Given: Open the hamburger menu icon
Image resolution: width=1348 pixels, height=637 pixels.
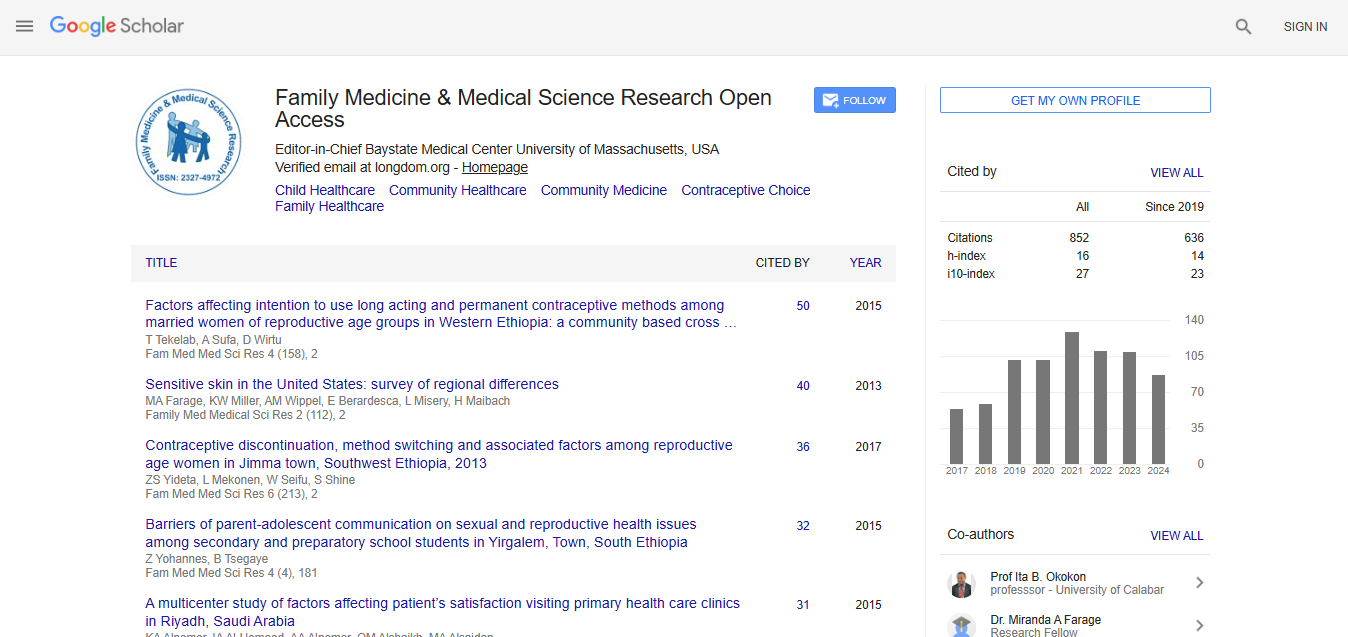Looking at the screenshot, I should (x=25, y=26).
